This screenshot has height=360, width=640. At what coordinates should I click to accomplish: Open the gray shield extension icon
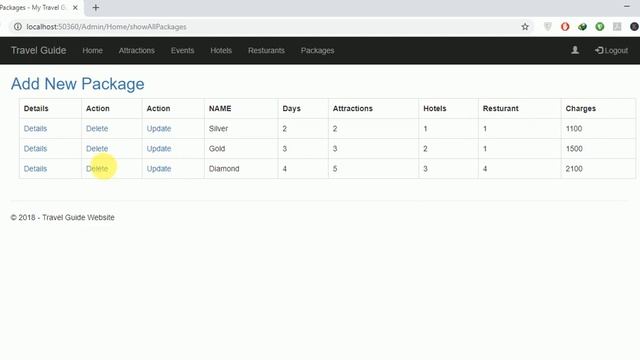[548, 27]
